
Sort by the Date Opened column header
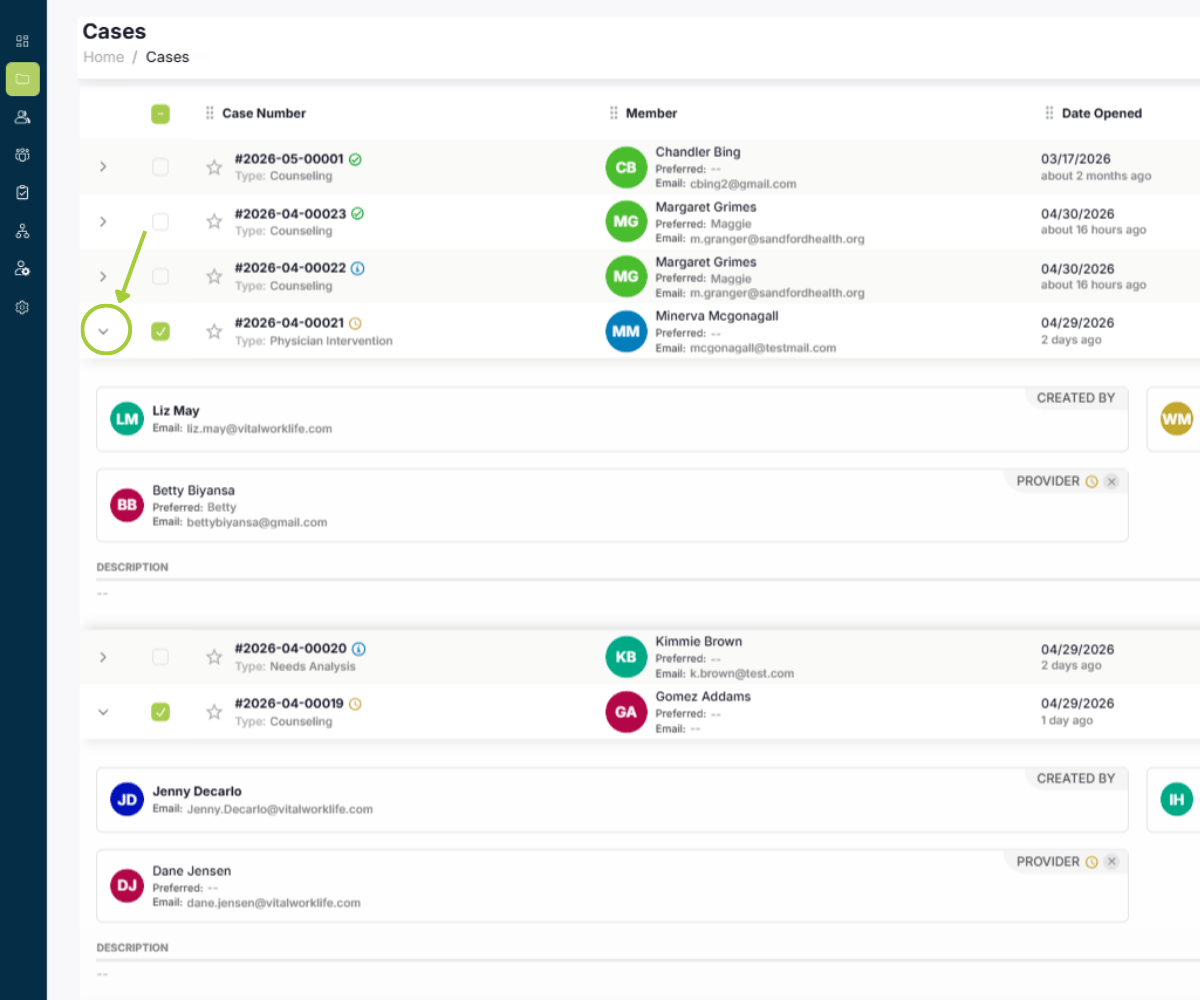click(1101, 114)
